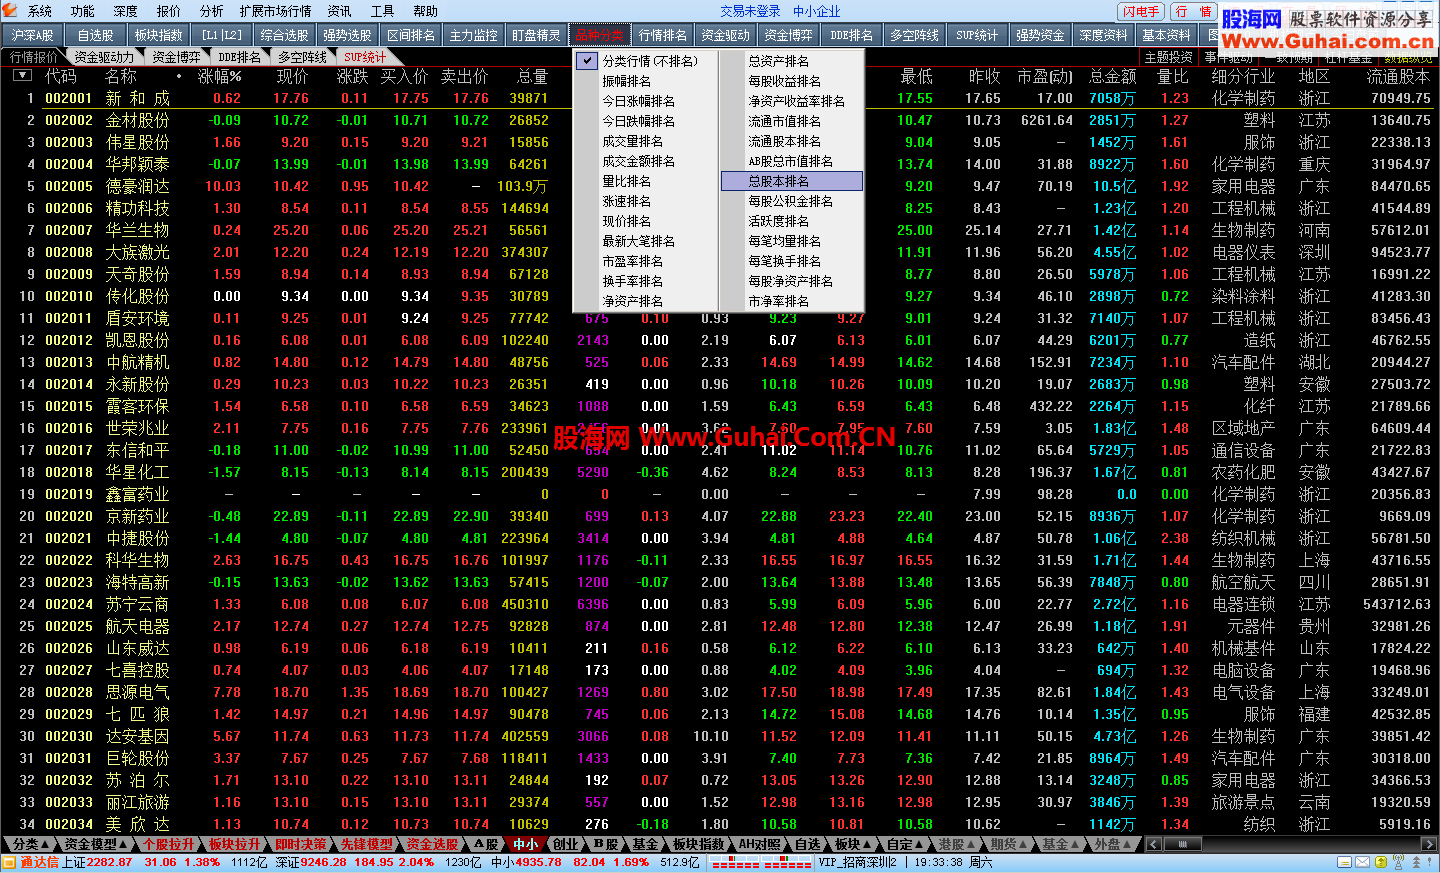Click the red-white market breadth indicator in status bar
The width and height of the screenshot is (1440, 873).
pos(759,862)
